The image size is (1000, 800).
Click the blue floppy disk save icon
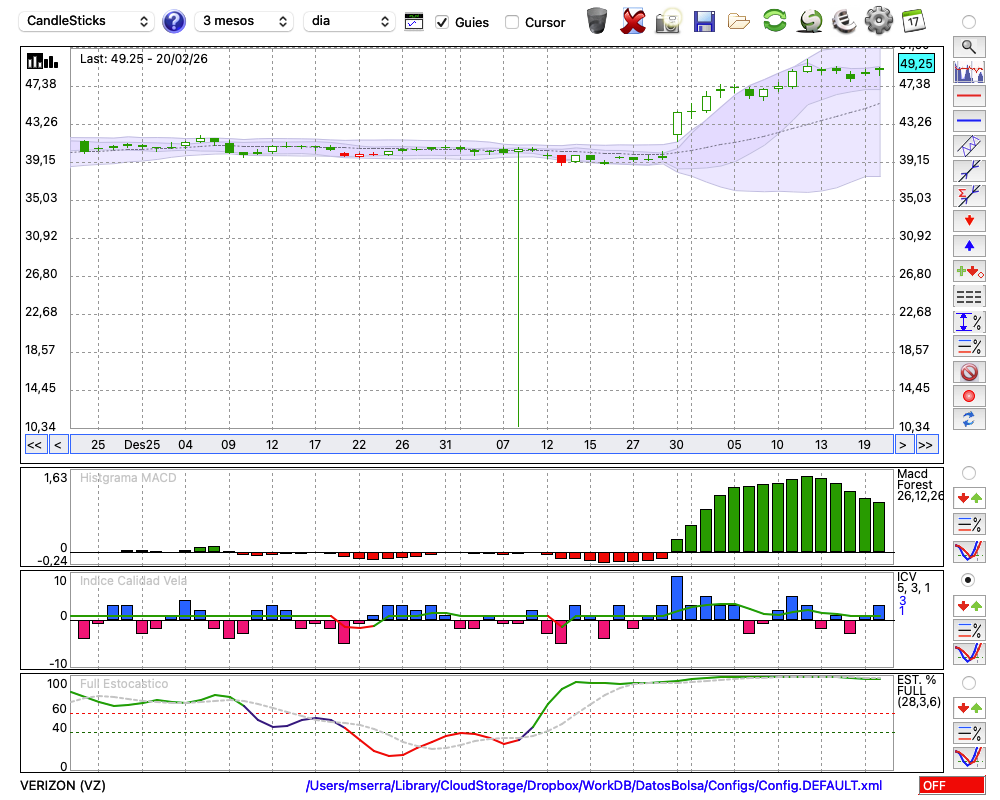tap(704, 21)
